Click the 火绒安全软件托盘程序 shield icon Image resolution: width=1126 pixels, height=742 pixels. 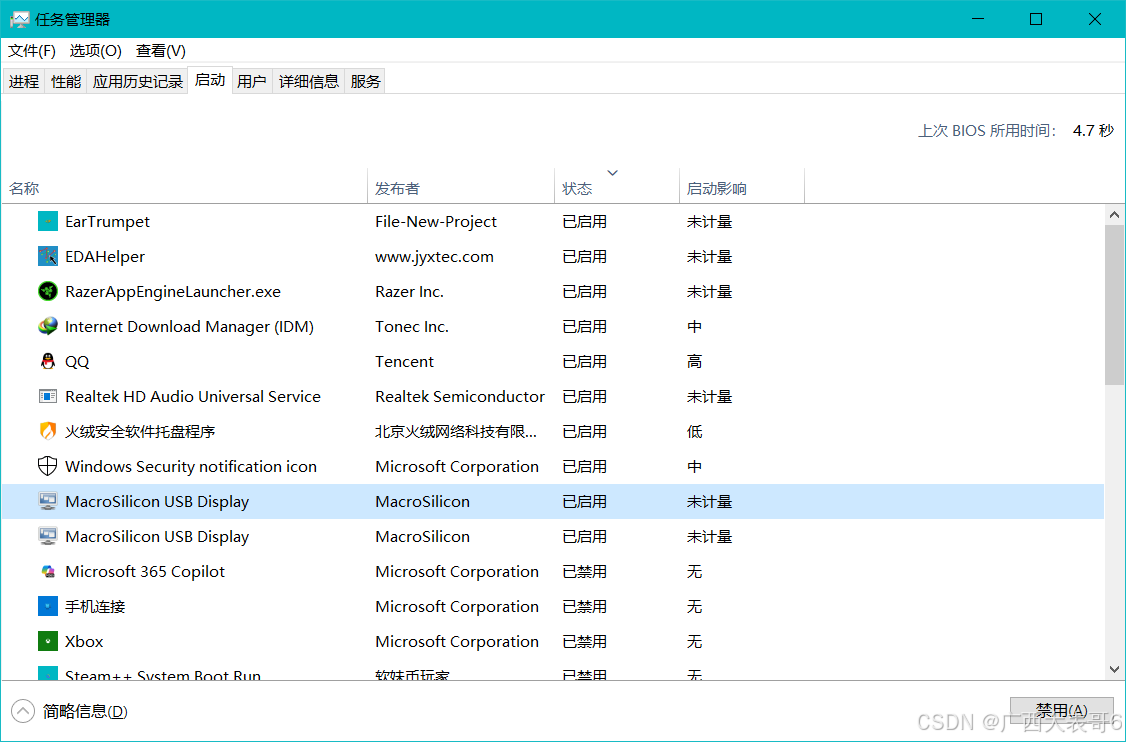[47, 431]
